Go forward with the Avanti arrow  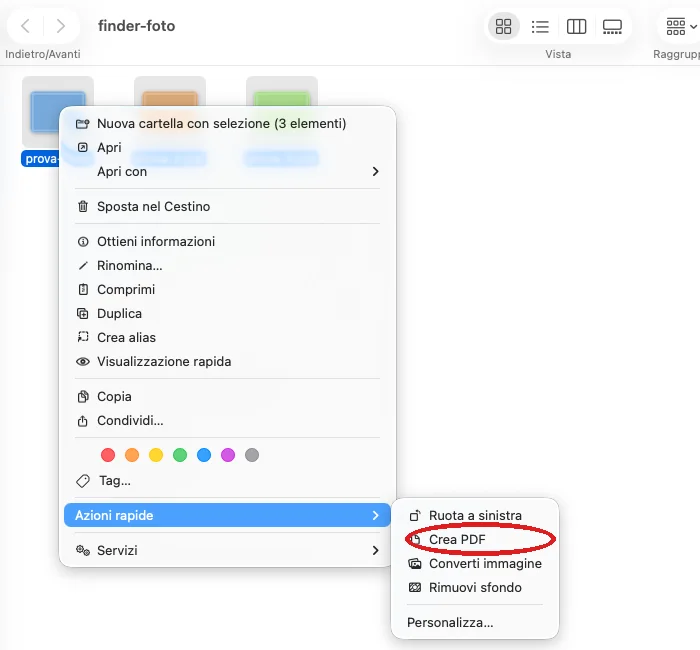click(61, 26)
